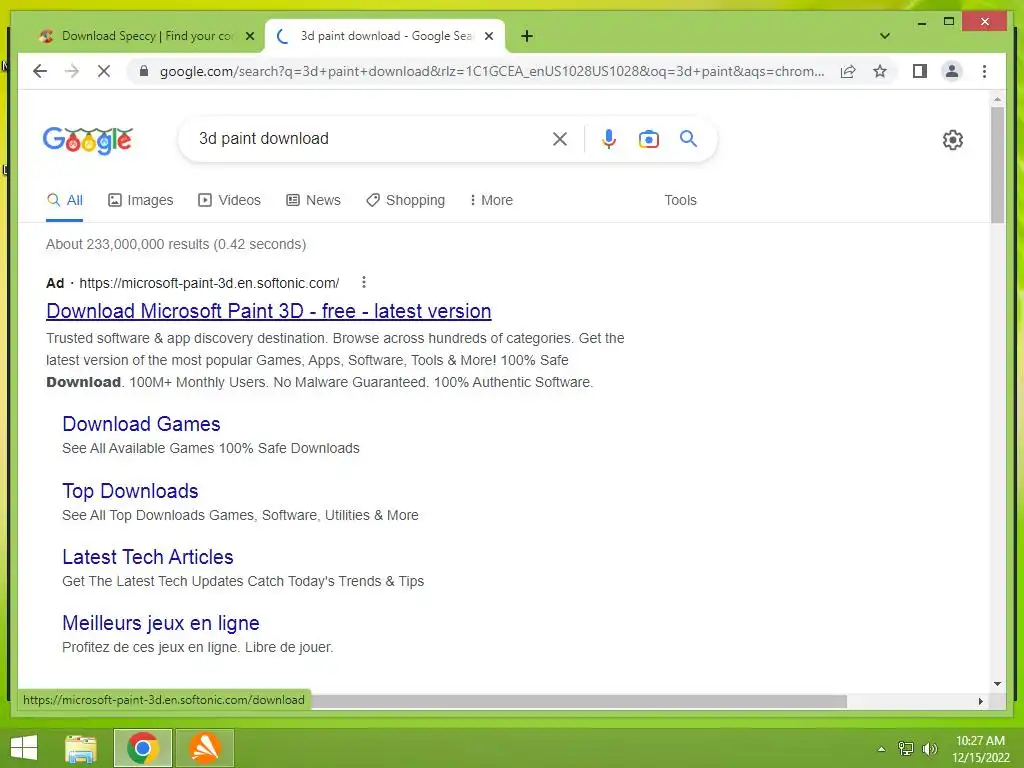Expand the tab search chevron
The image size is (1024, 768).
click(x=885, y=36)
